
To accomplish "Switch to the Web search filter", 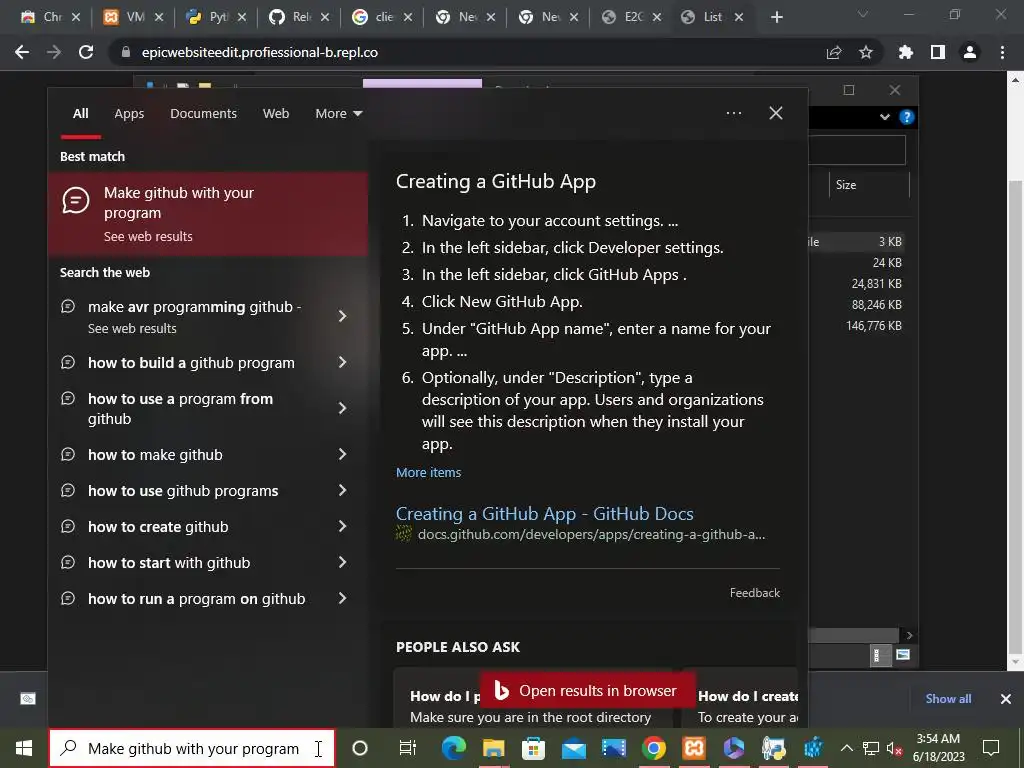I will 276,114.
